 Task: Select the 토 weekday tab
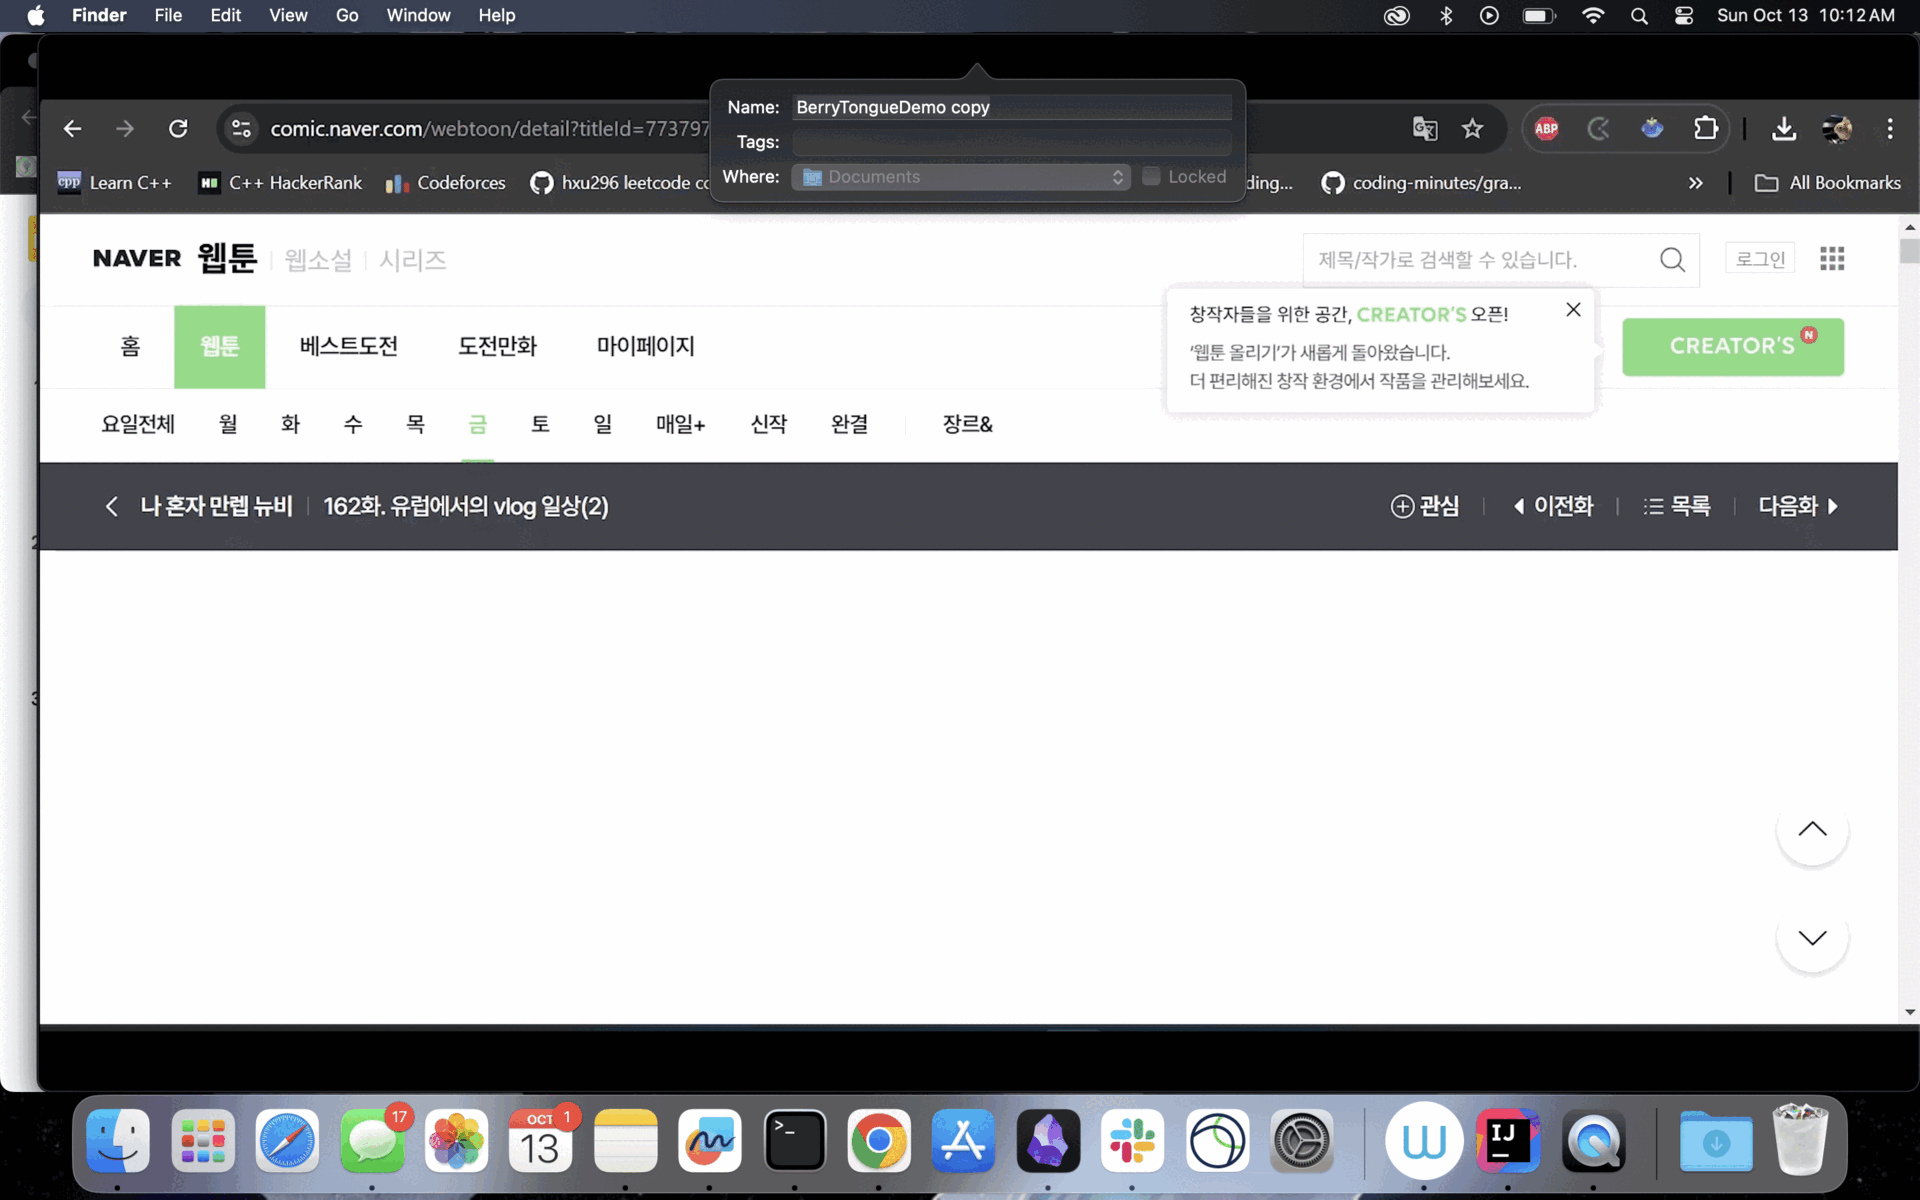tap(540, 424)
